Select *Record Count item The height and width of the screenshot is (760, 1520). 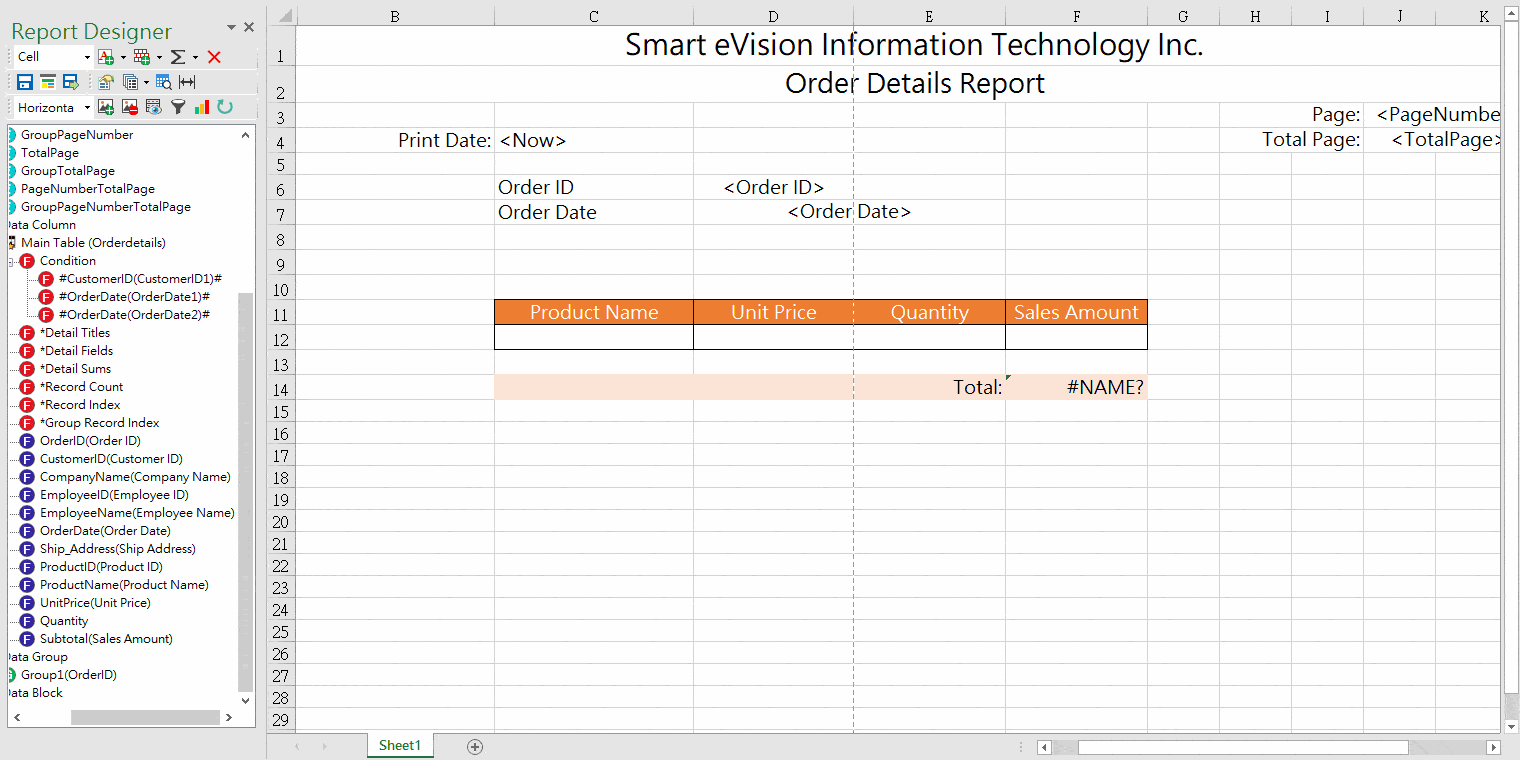point(81,387)
